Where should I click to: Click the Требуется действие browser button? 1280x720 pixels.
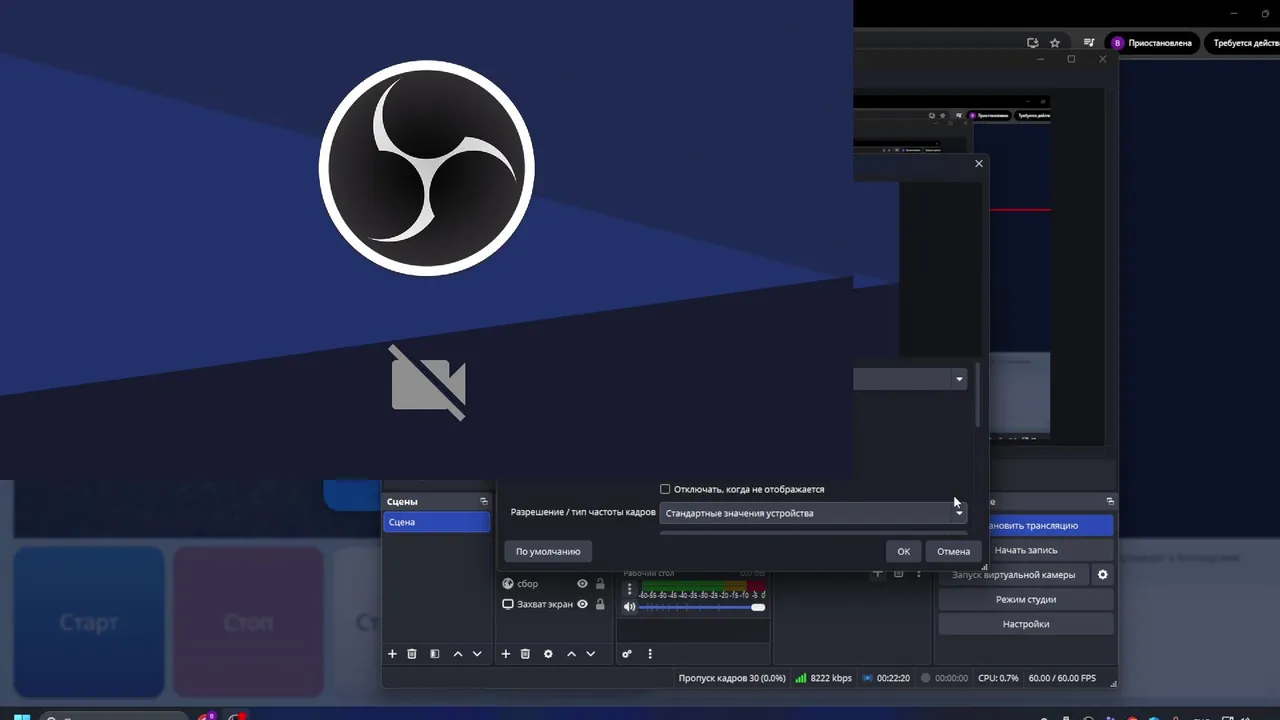1241,43
